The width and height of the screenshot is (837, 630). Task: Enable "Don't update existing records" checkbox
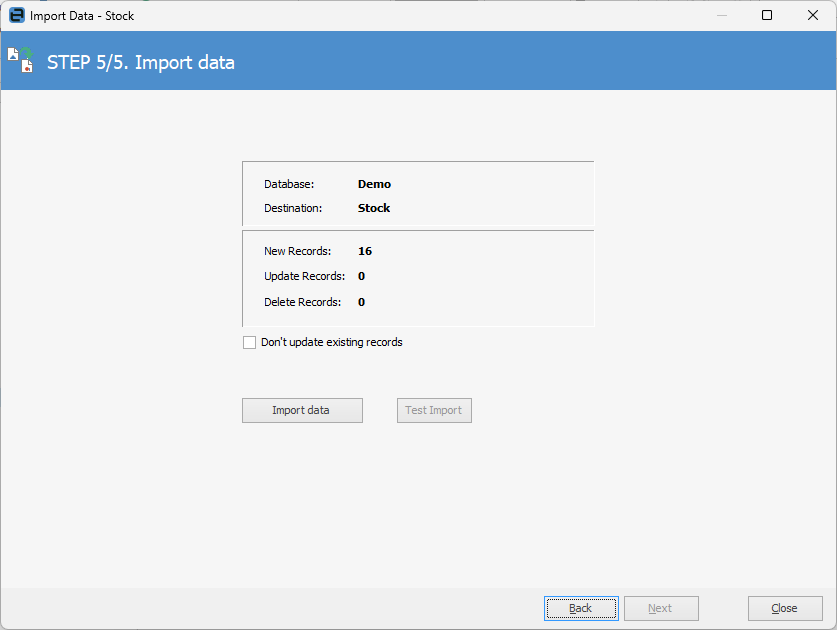tap(250, 343)
